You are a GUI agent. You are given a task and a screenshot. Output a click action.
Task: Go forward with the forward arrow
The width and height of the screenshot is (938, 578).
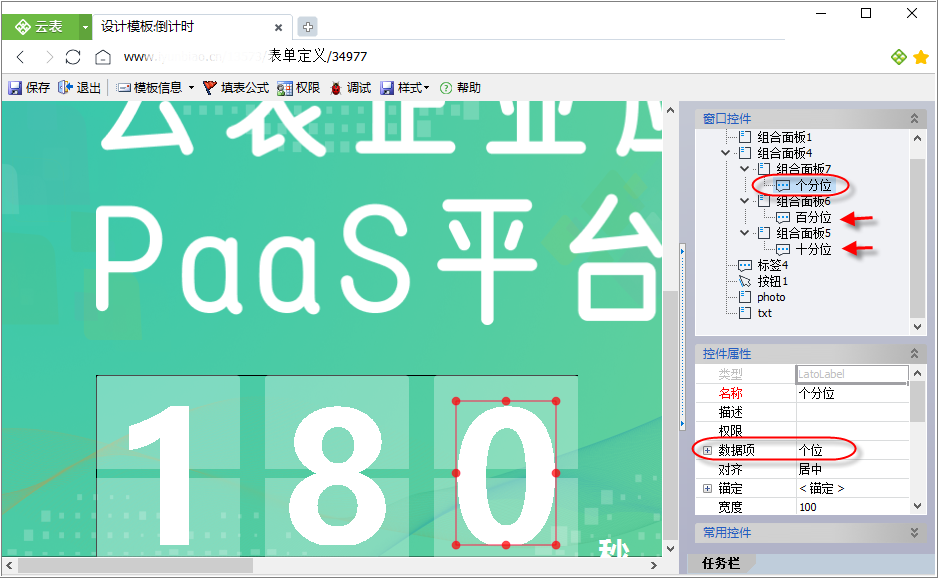click(x=49, y=57)
